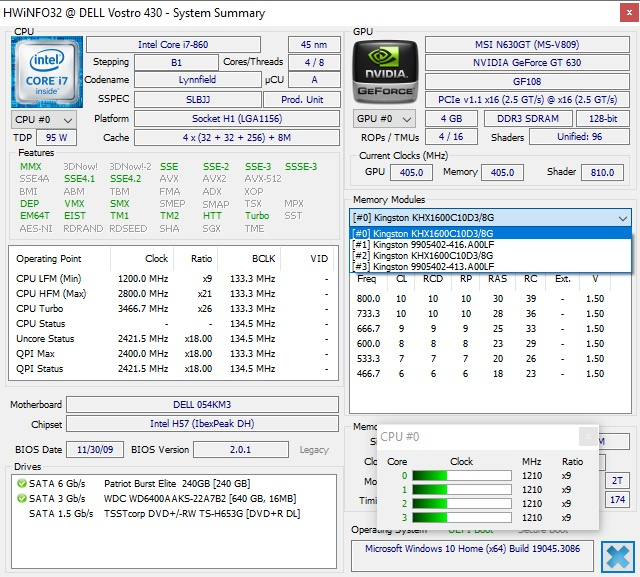Screen dimensions: 640x577
Task: Select module #0 Kingston KHX1600C10D3/8G in list
Action: pyautogui.click(x=491, y=233)
